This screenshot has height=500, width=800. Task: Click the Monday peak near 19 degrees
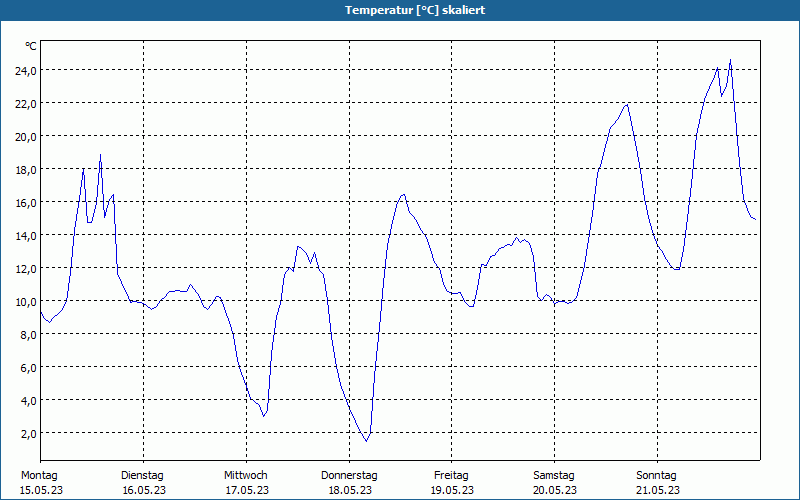(x=101, y=155)
